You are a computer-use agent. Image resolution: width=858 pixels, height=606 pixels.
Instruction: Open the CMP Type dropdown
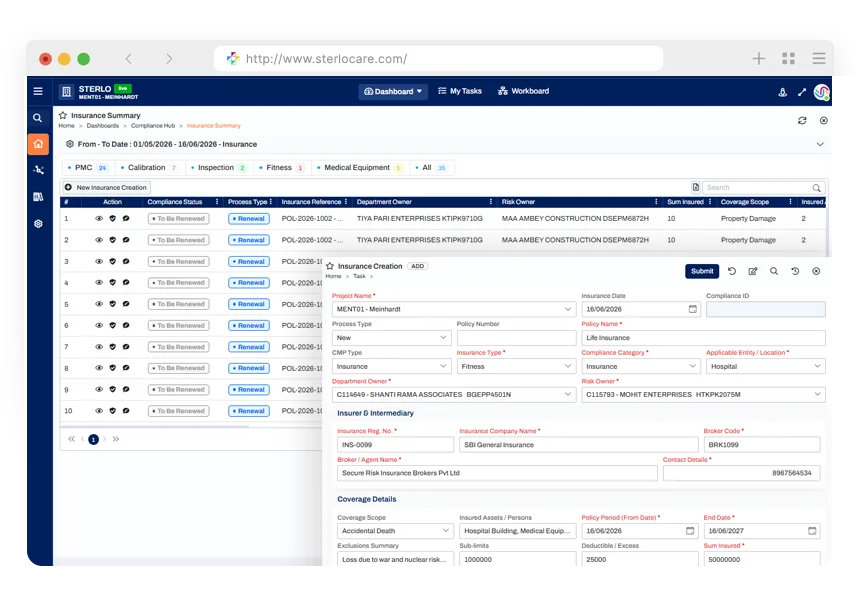coord(391,366)
